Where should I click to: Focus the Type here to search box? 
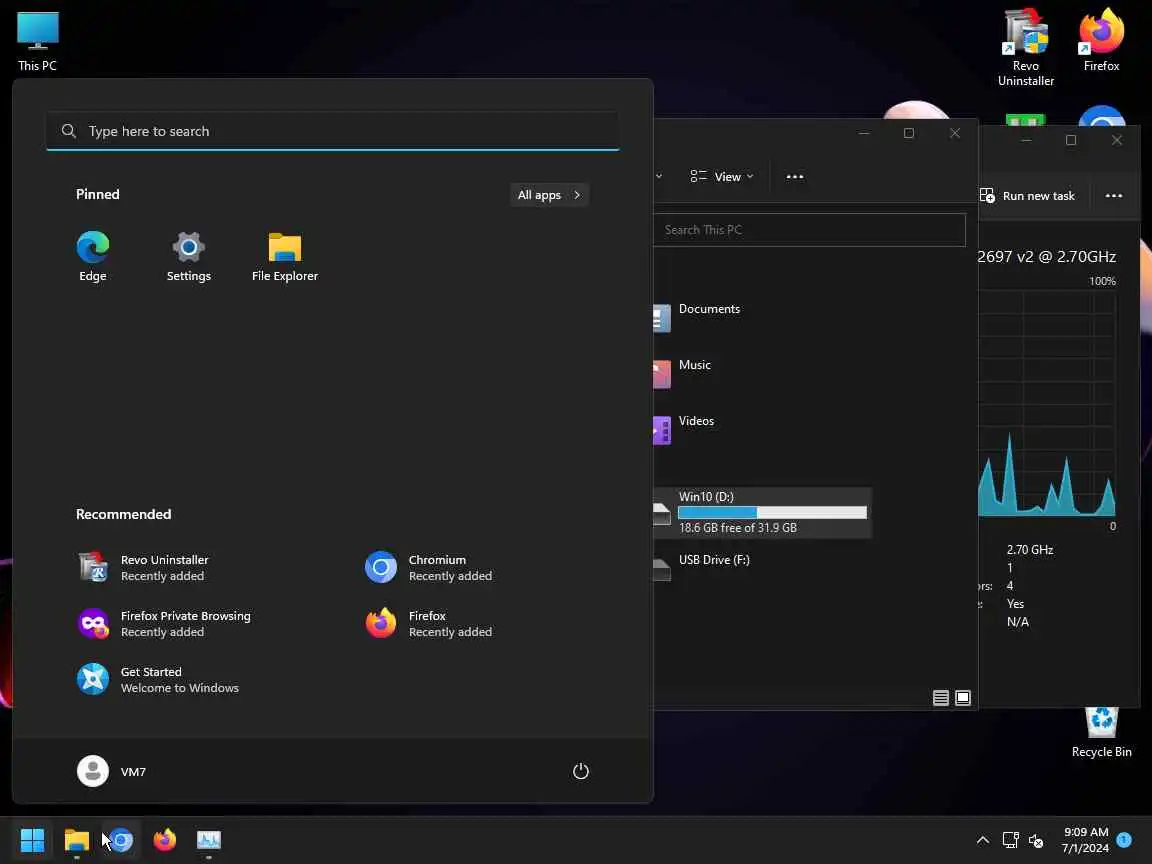pos(333,131)
